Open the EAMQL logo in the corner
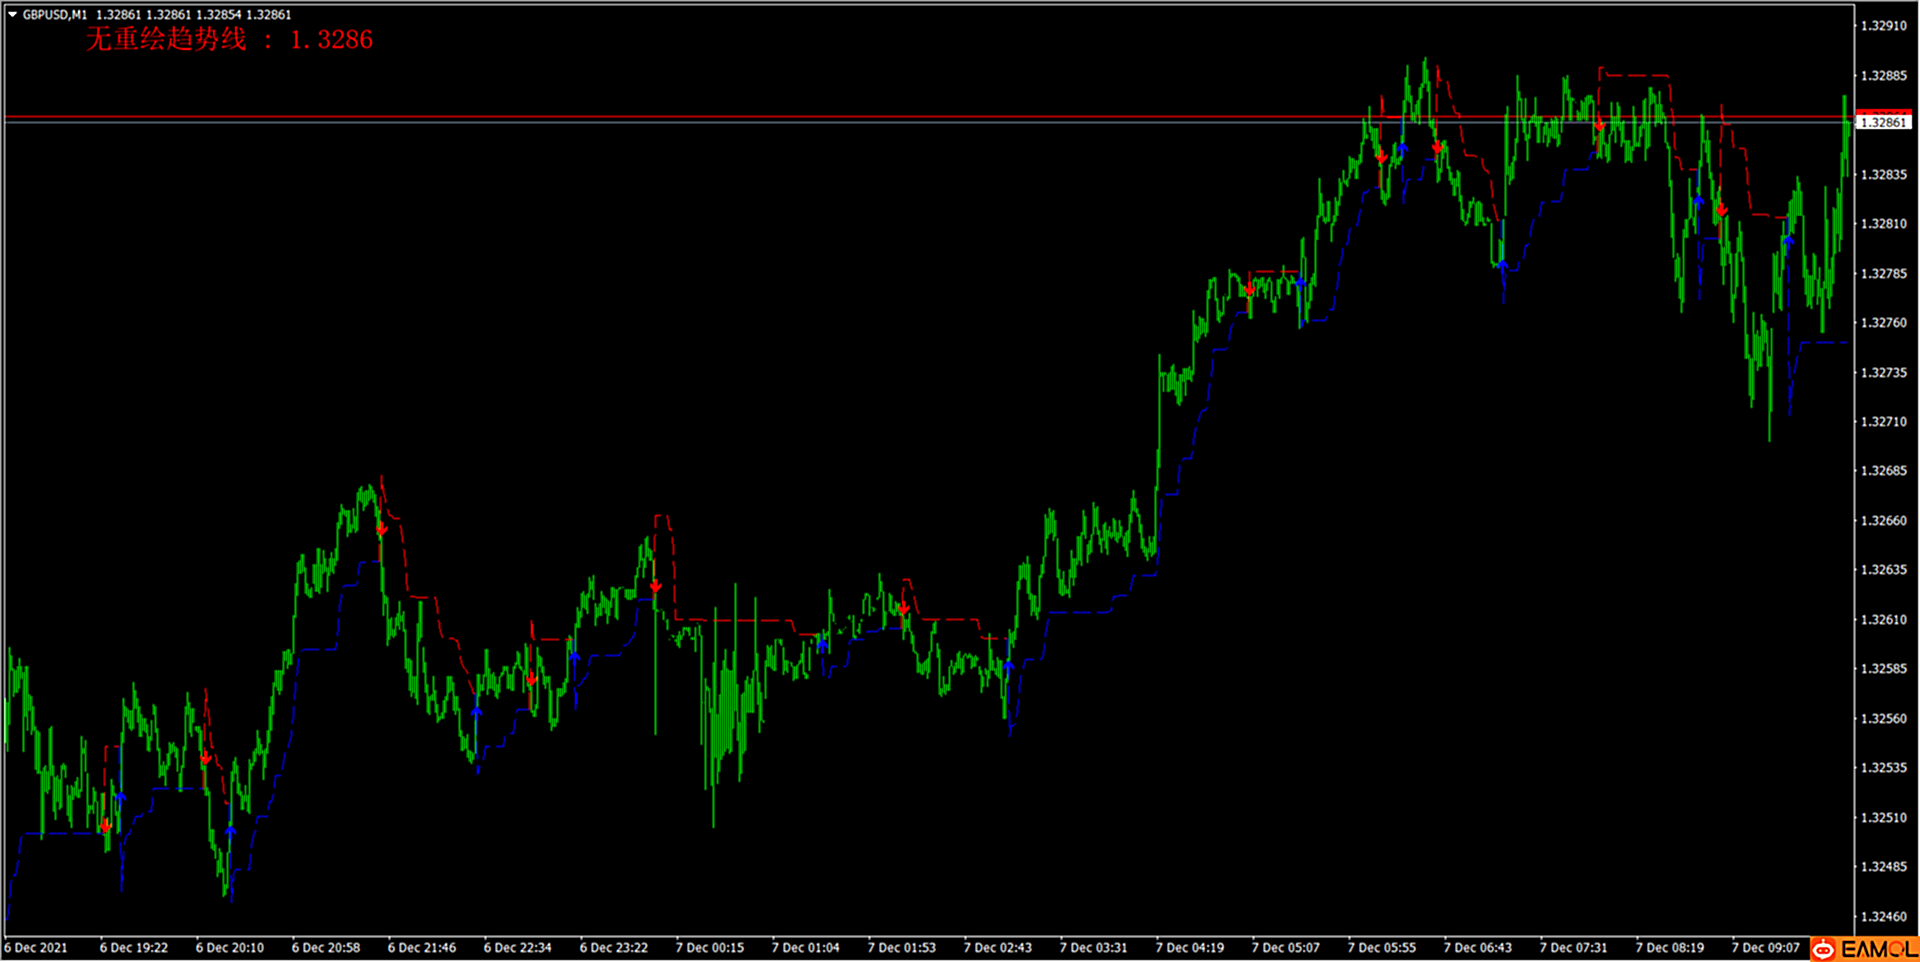 (1864, 949)
